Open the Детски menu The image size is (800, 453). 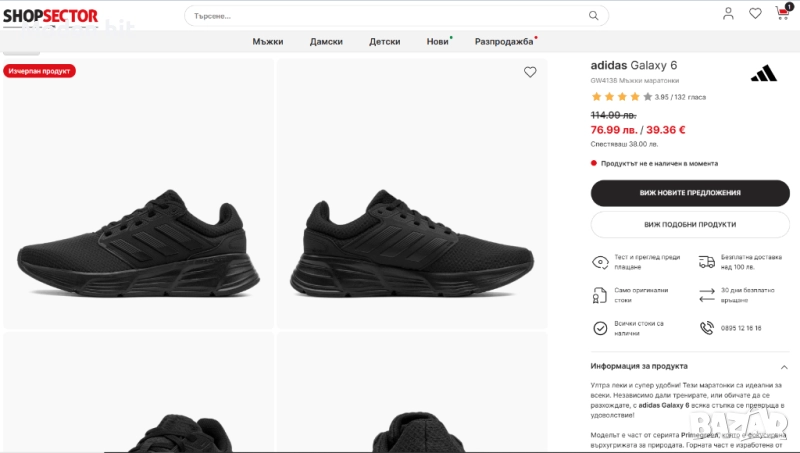(x=385, y=42)
